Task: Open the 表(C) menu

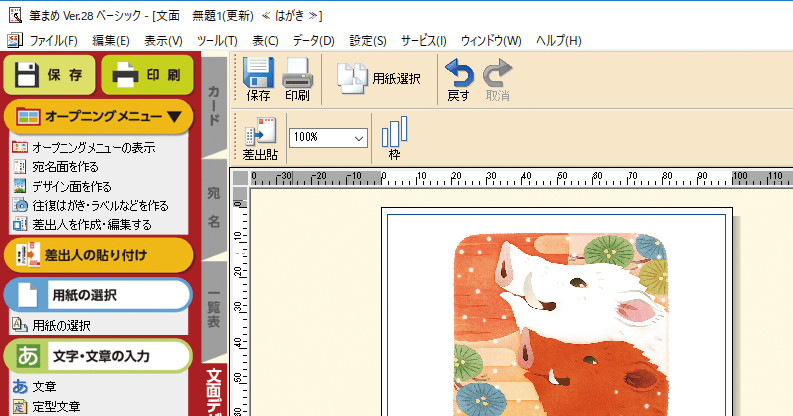Action: pos(265,40)
